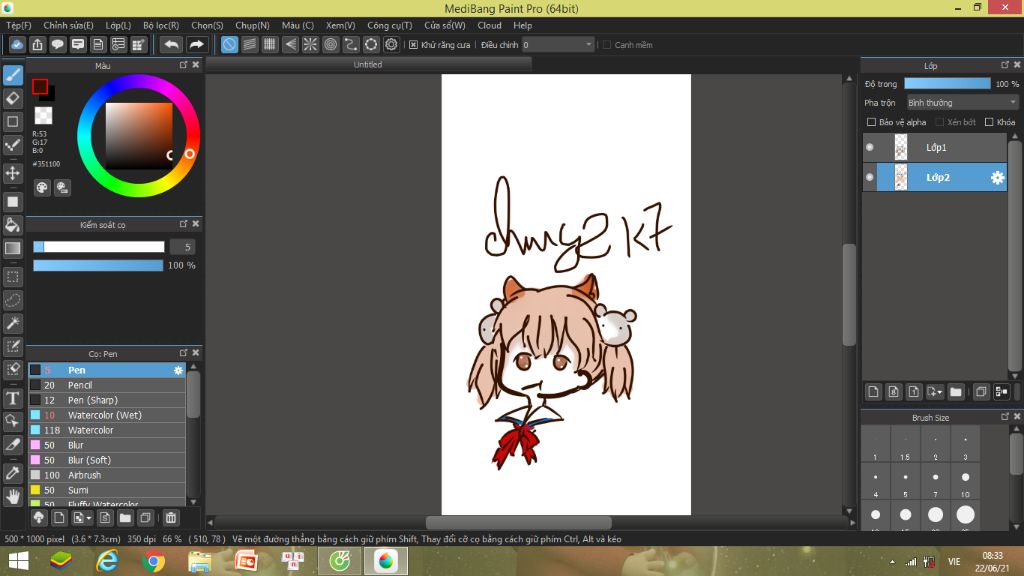Open the Bộ lọc(R) menu
Viewport: 1024px width, 576px height.
pyautogui.click(x=161, y=25)
